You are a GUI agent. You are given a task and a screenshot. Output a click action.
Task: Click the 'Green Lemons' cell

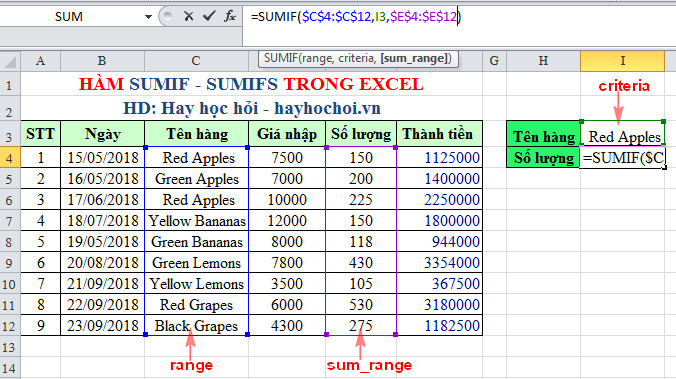pos(197,263)
